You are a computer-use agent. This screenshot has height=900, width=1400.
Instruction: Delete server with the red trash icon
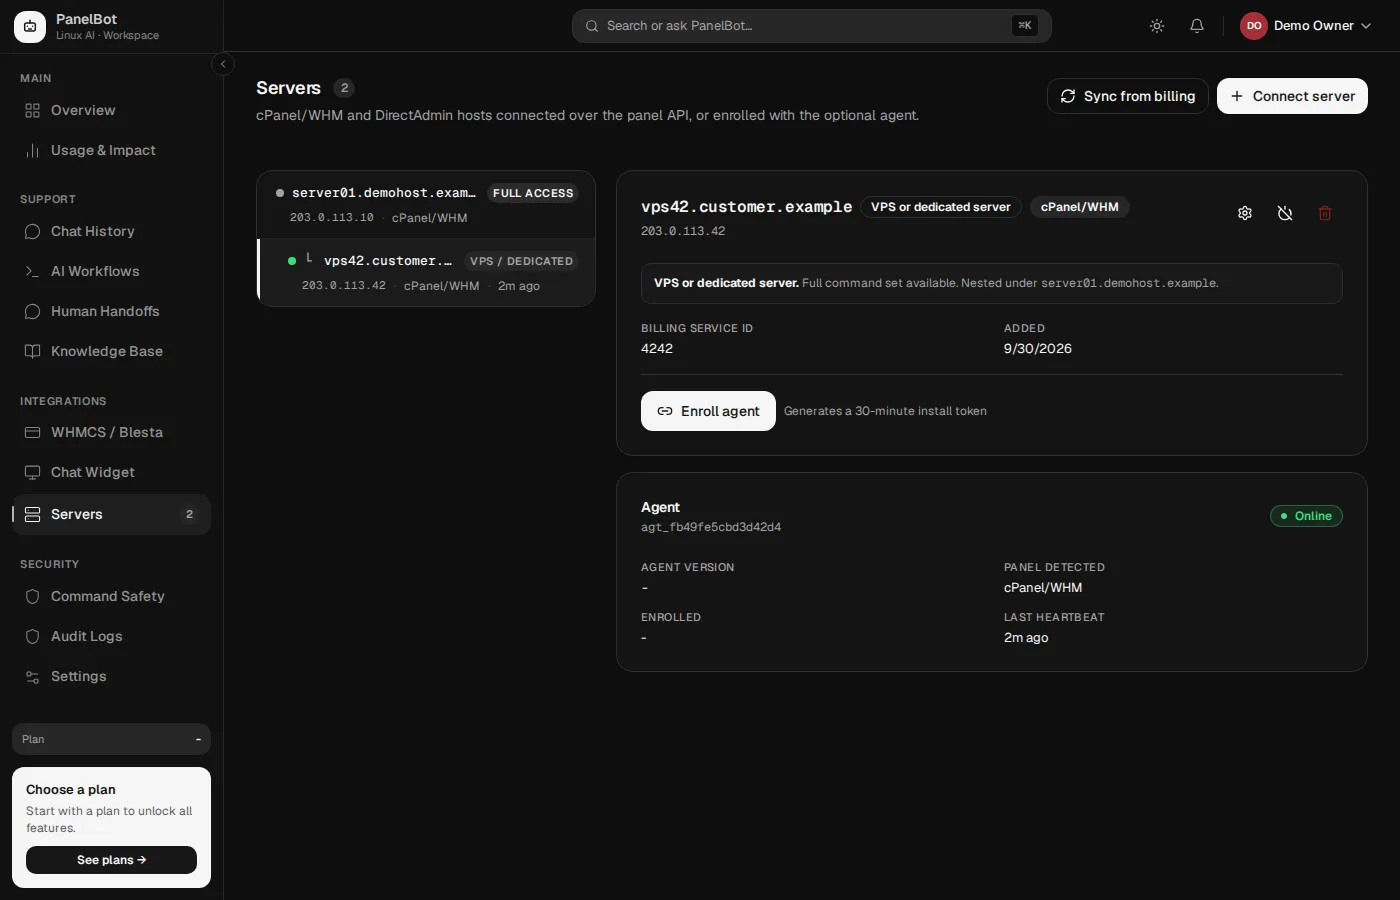1325,213
